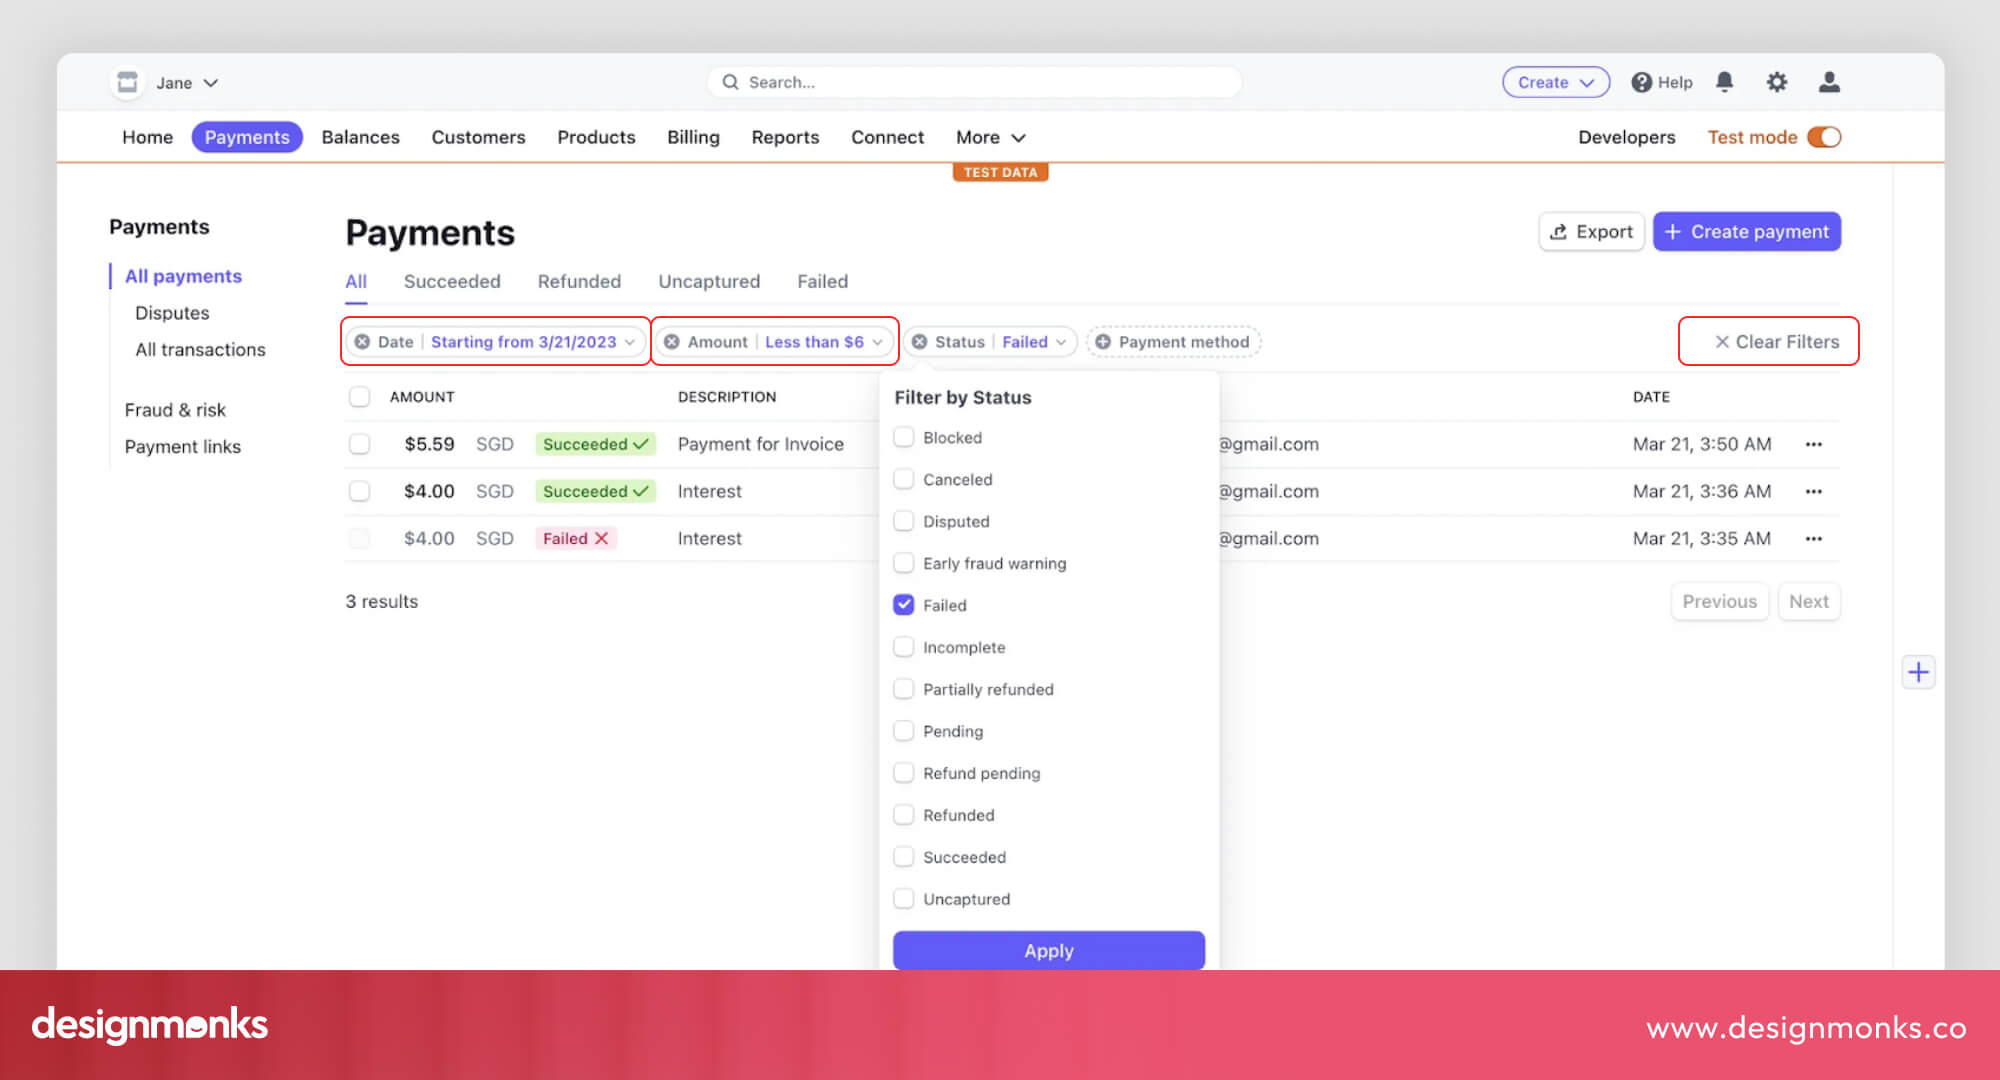Click the user profile icon

click(x=1829, y=82)
